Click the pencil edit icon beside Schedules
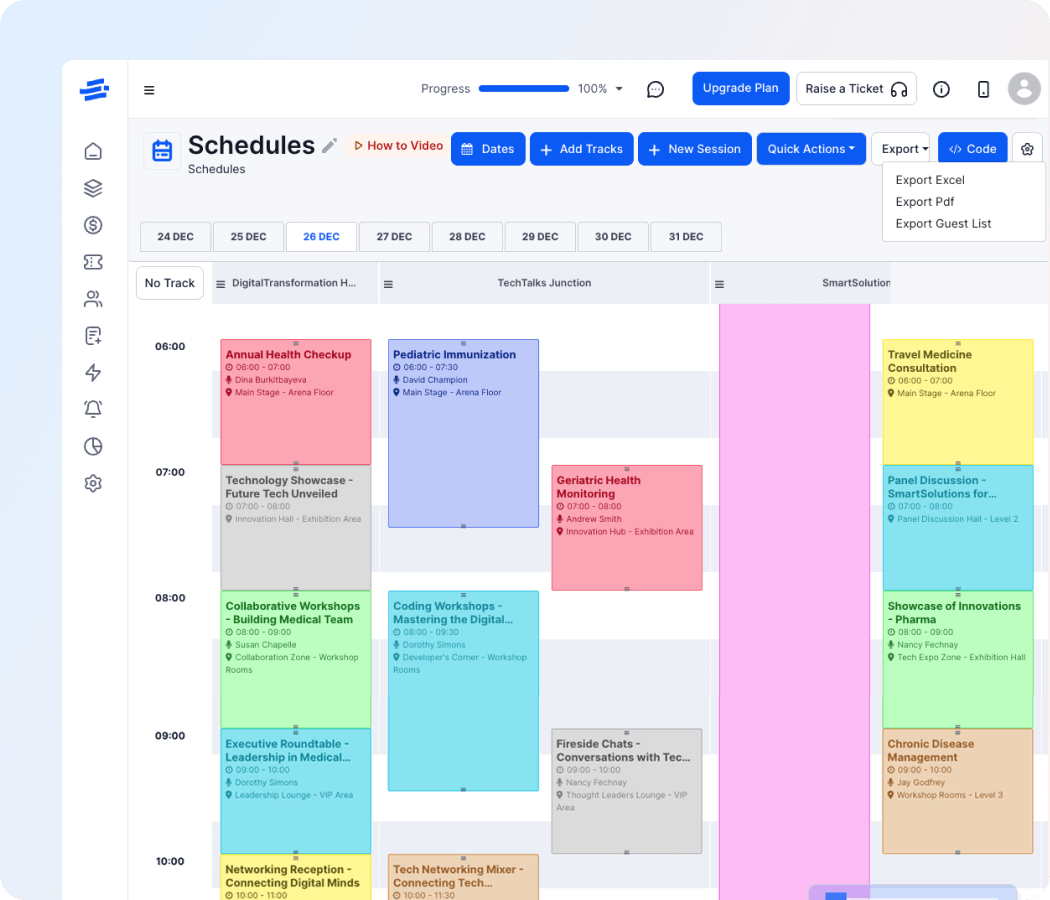 pyautogui.click(x=329, y=146)
